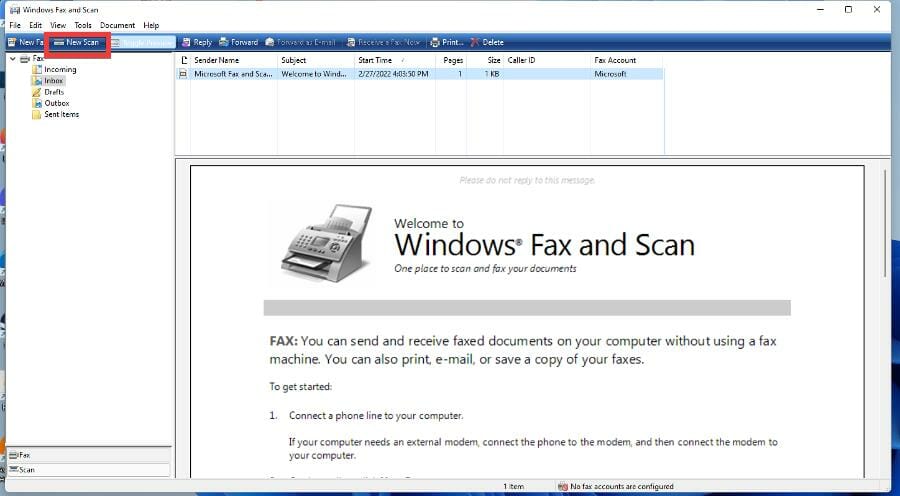900x496 pixels.
Task: Open the Edit menu
Action: [x=36, y=25]
